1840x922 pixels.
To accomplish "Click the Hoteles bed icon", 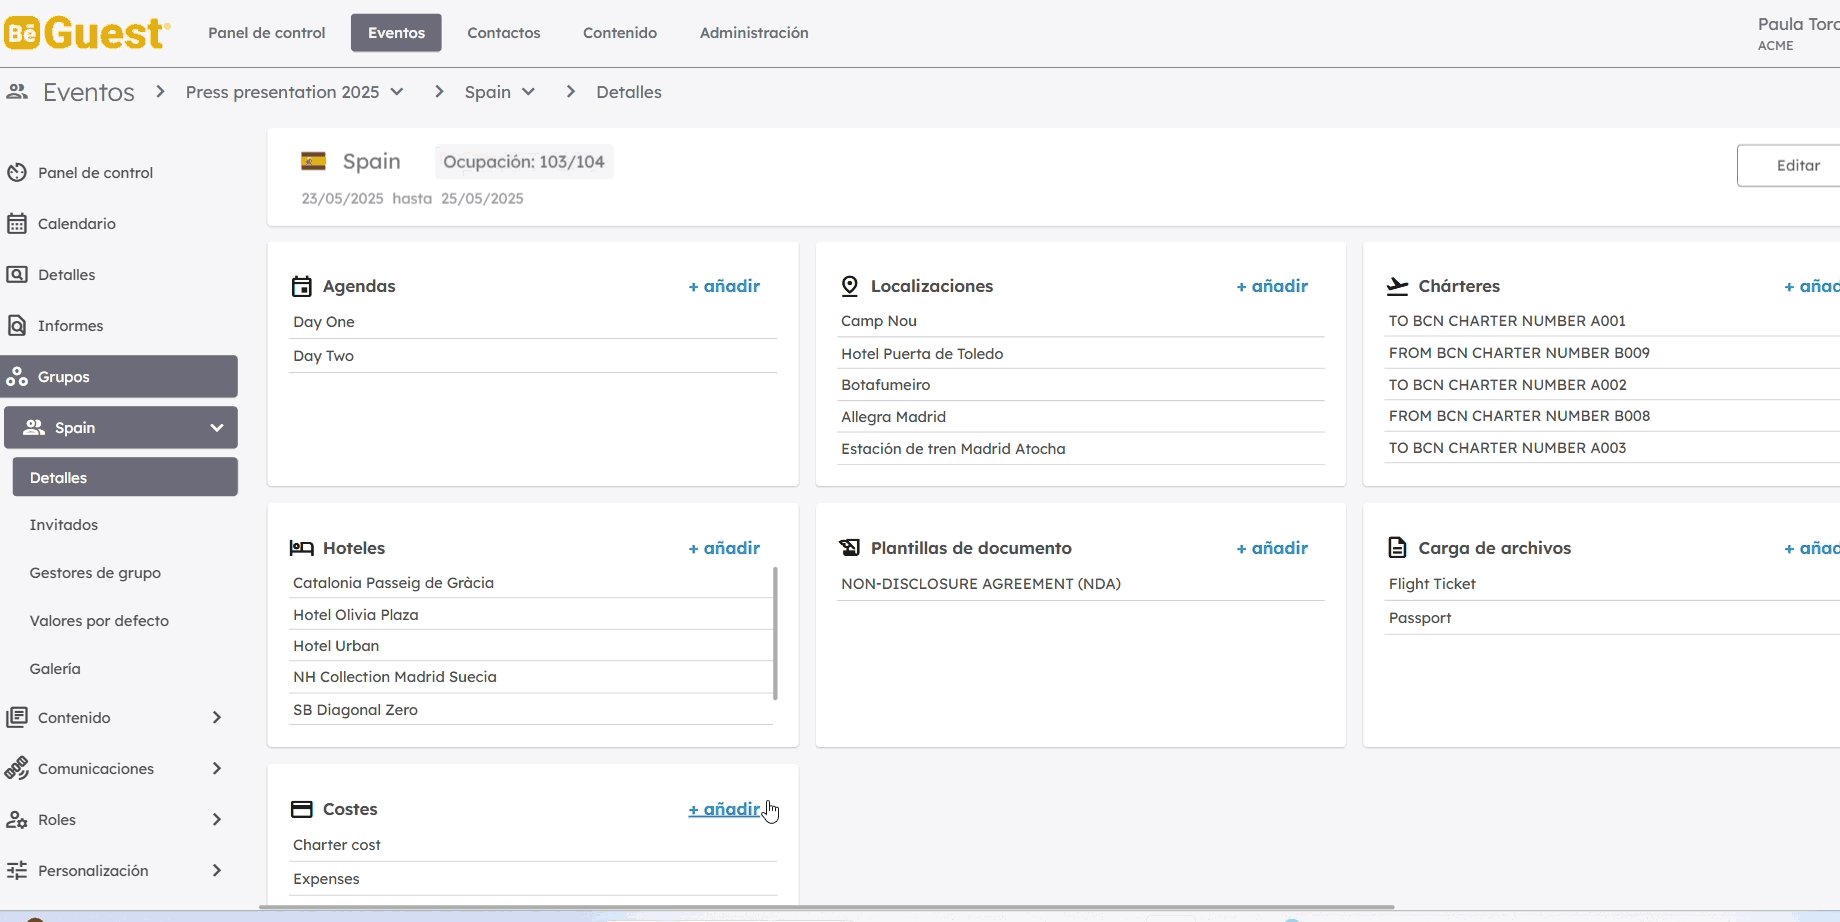I will (x=302, y=548).
